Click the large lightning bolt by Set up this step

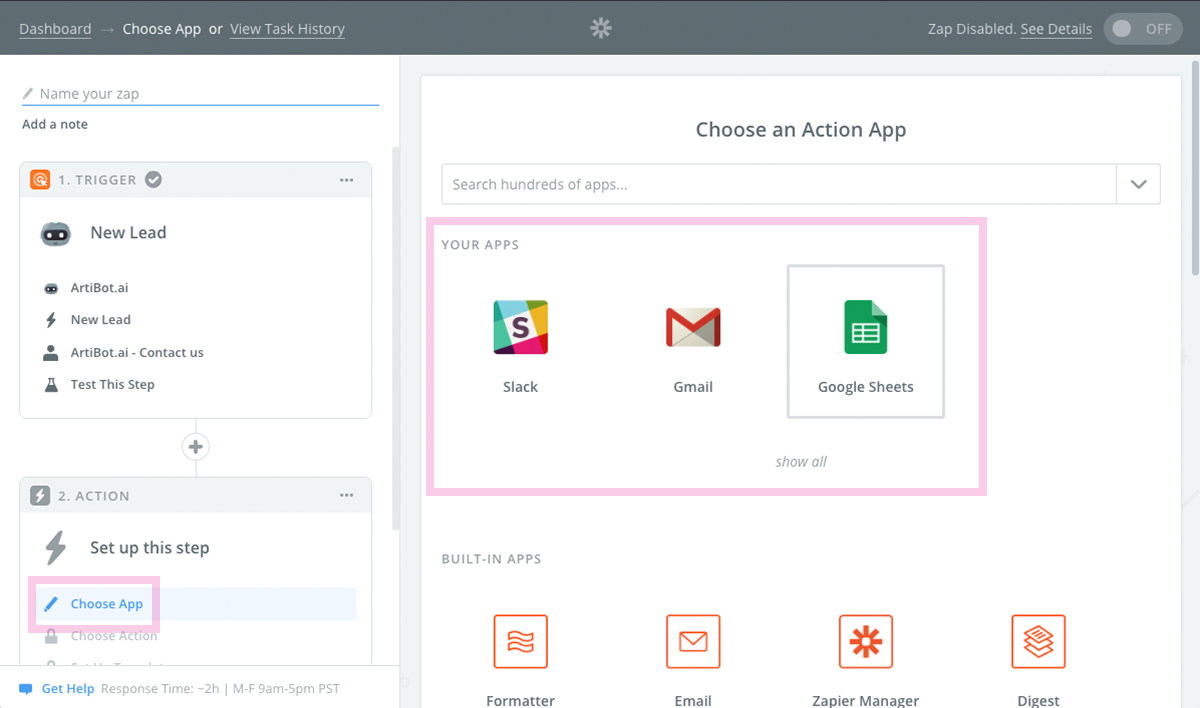pos(56,548)
